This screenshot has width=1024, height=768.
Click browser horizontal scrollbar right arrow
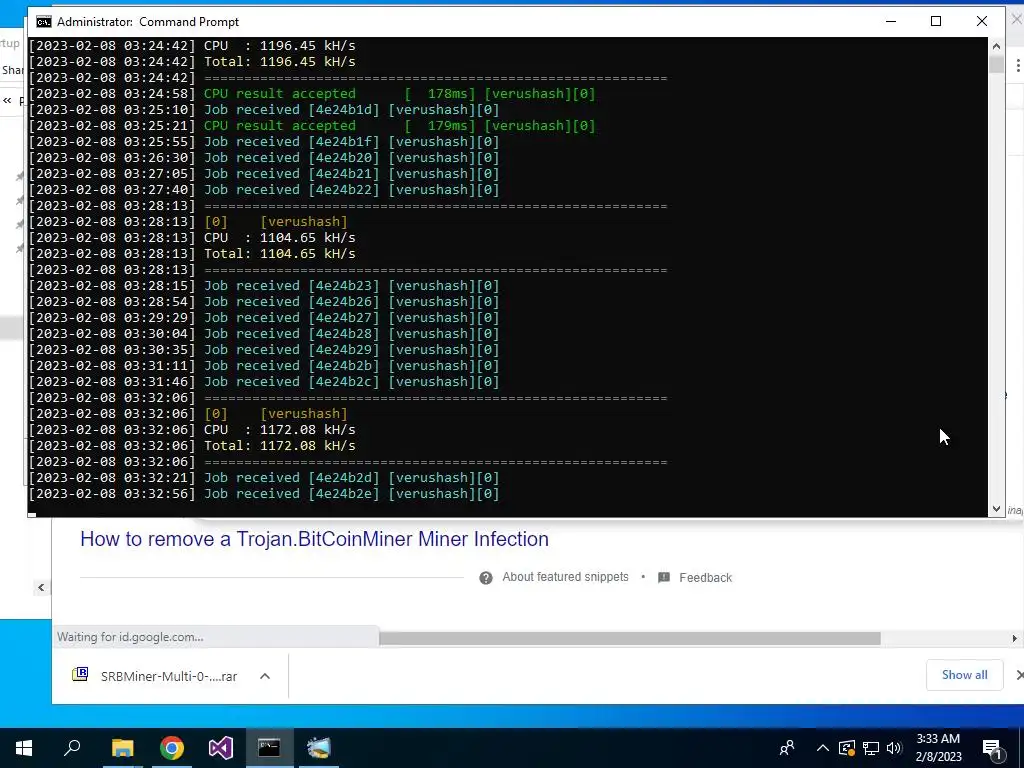[x=1015, y=638]
